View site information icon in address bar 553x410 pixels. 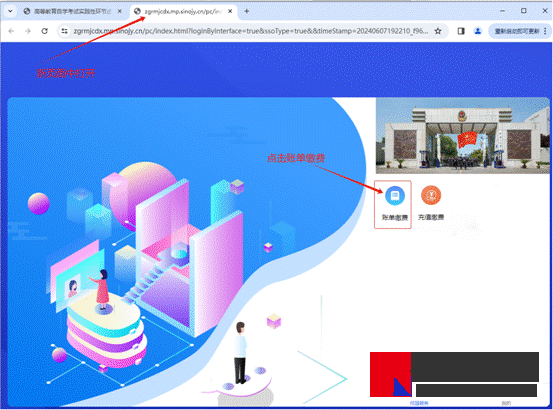point(65,31)
